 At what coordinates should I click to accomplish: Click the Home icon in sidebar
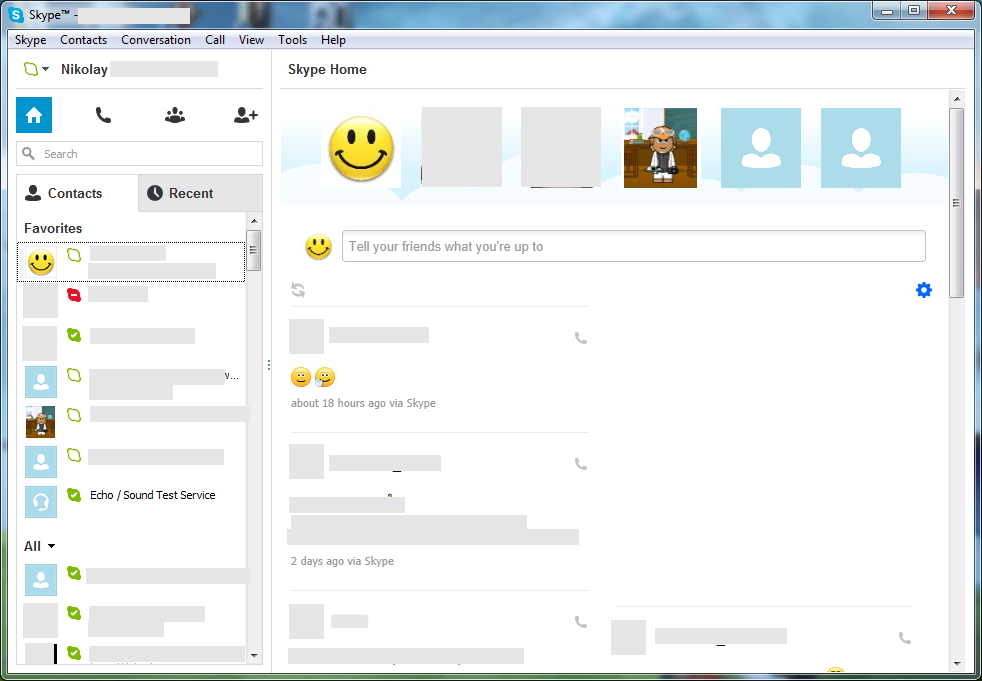pos(34,115)
